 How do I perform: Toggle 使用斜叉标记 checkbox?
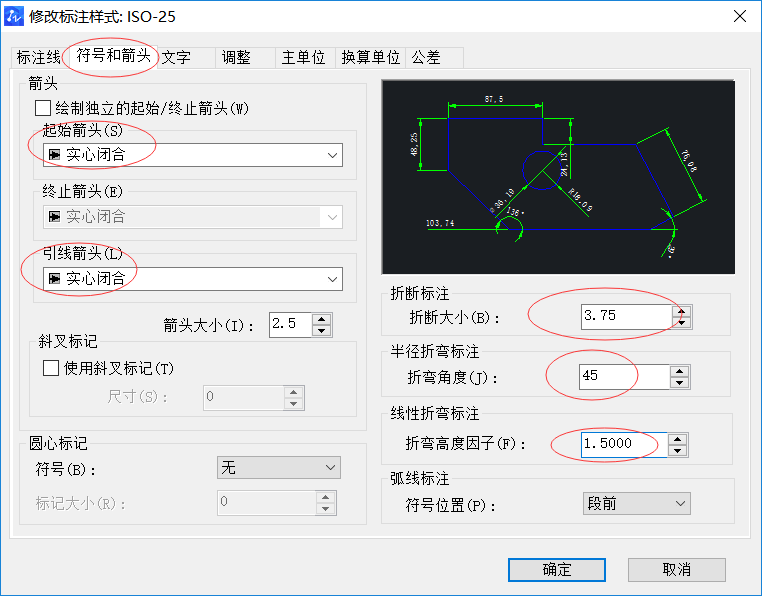(51, 368)
